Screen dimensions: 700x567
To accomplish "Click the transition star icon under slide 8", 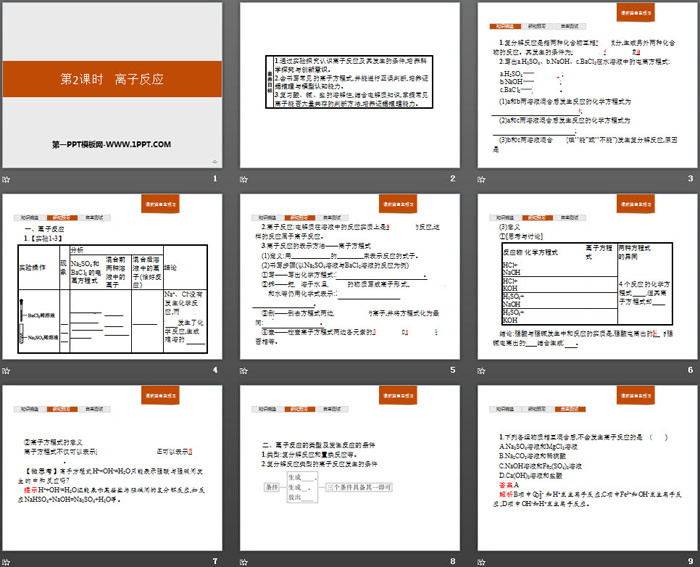I will coord(245,562).
